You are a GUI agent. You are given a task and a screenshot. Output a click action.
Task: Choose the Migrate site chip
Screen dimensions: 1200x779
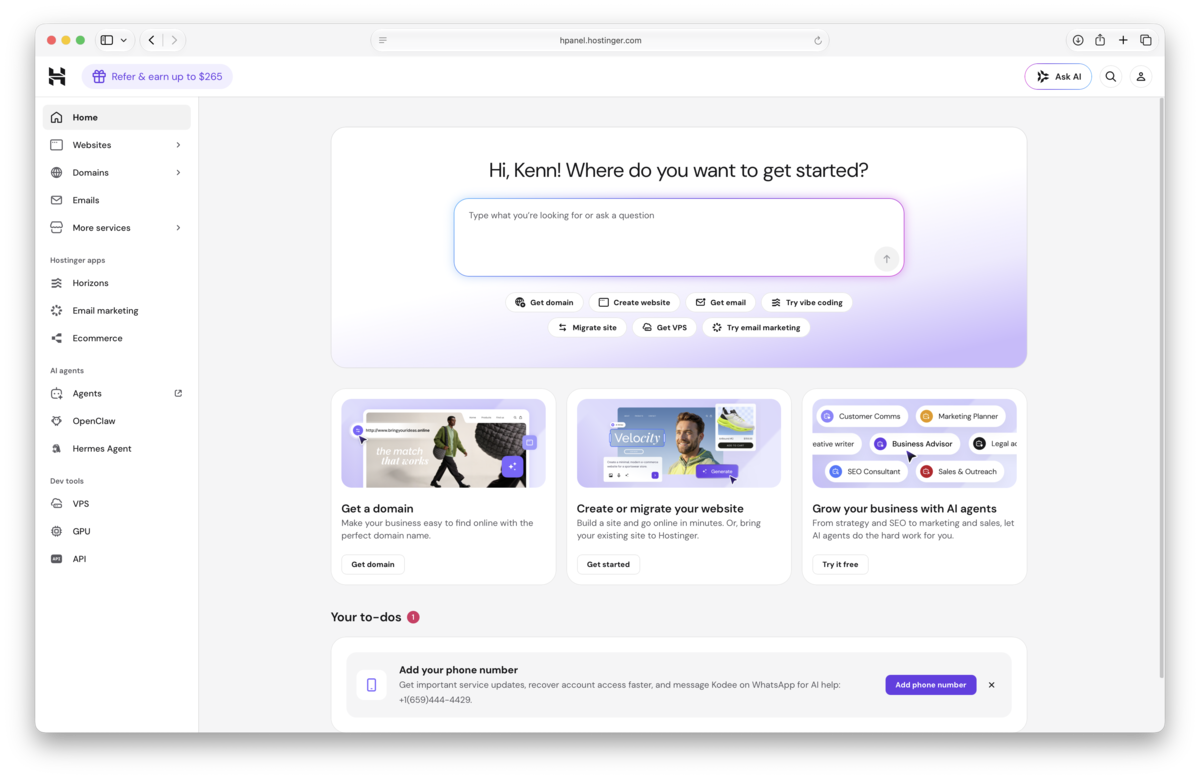[587, 327]
